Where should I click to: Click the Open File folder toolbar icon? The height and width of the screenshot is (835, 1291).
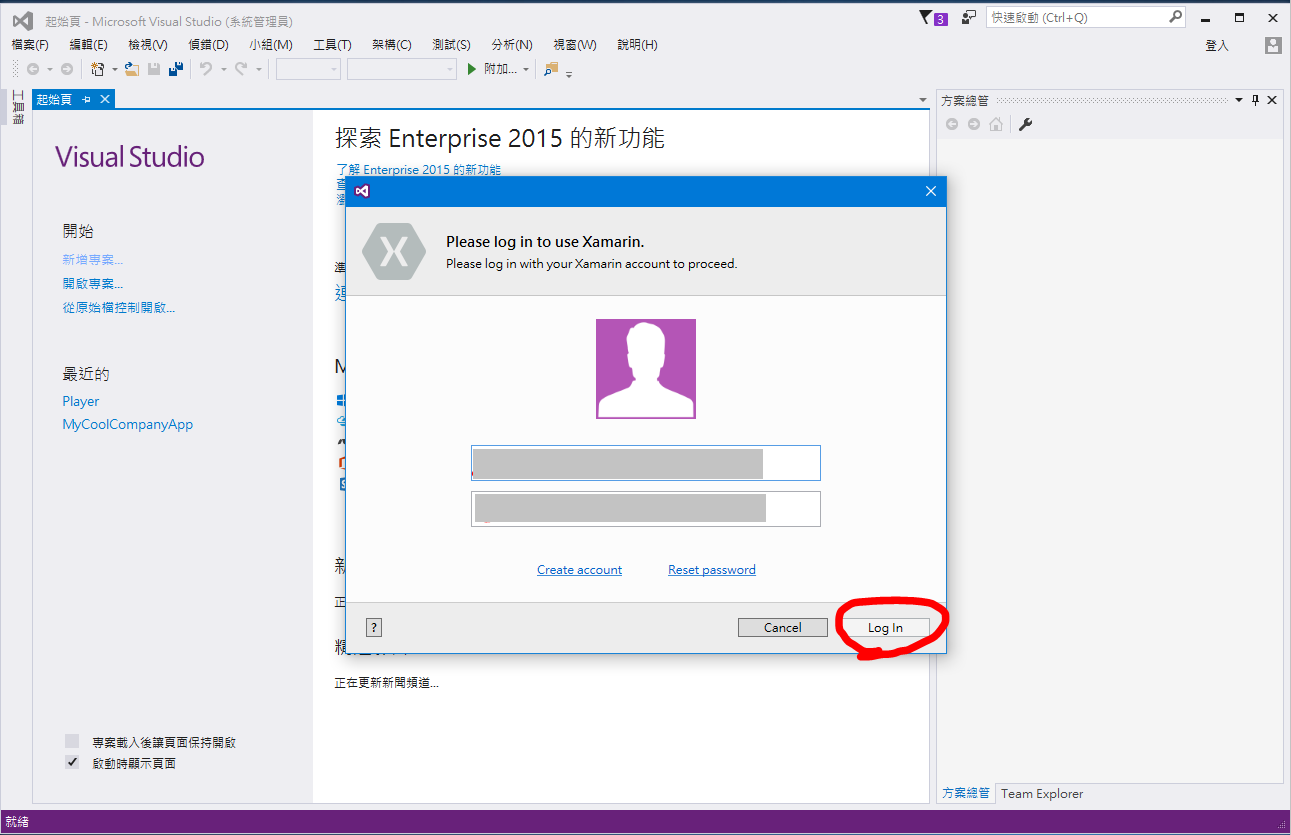tap(131, 69)
